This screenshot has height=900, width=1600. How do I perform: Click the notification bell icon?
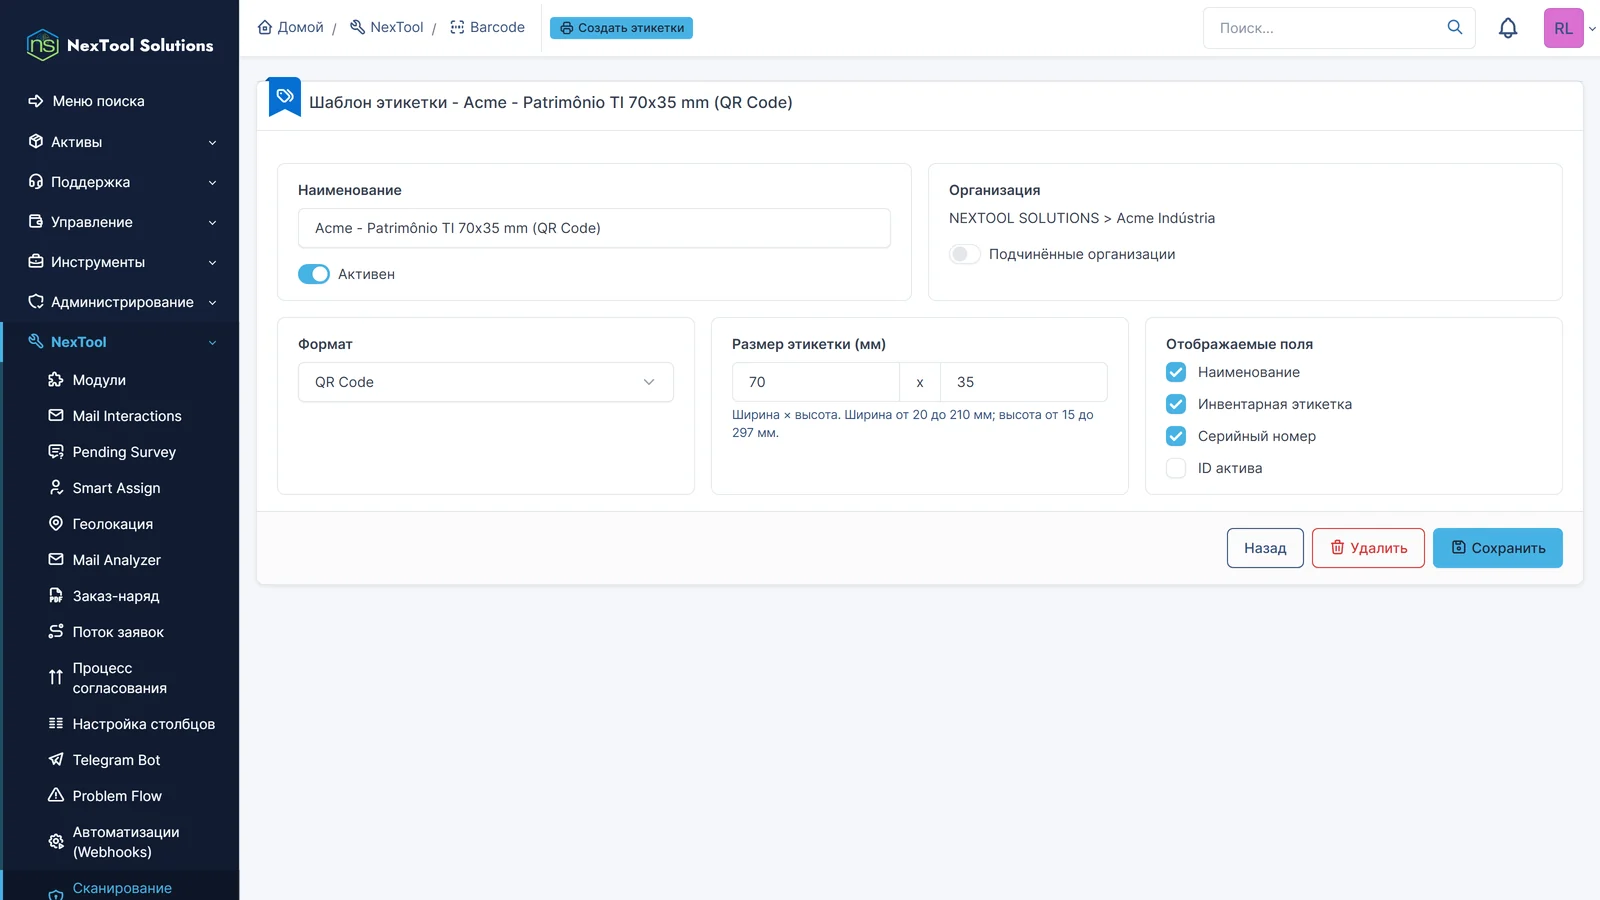[1508, 28]
